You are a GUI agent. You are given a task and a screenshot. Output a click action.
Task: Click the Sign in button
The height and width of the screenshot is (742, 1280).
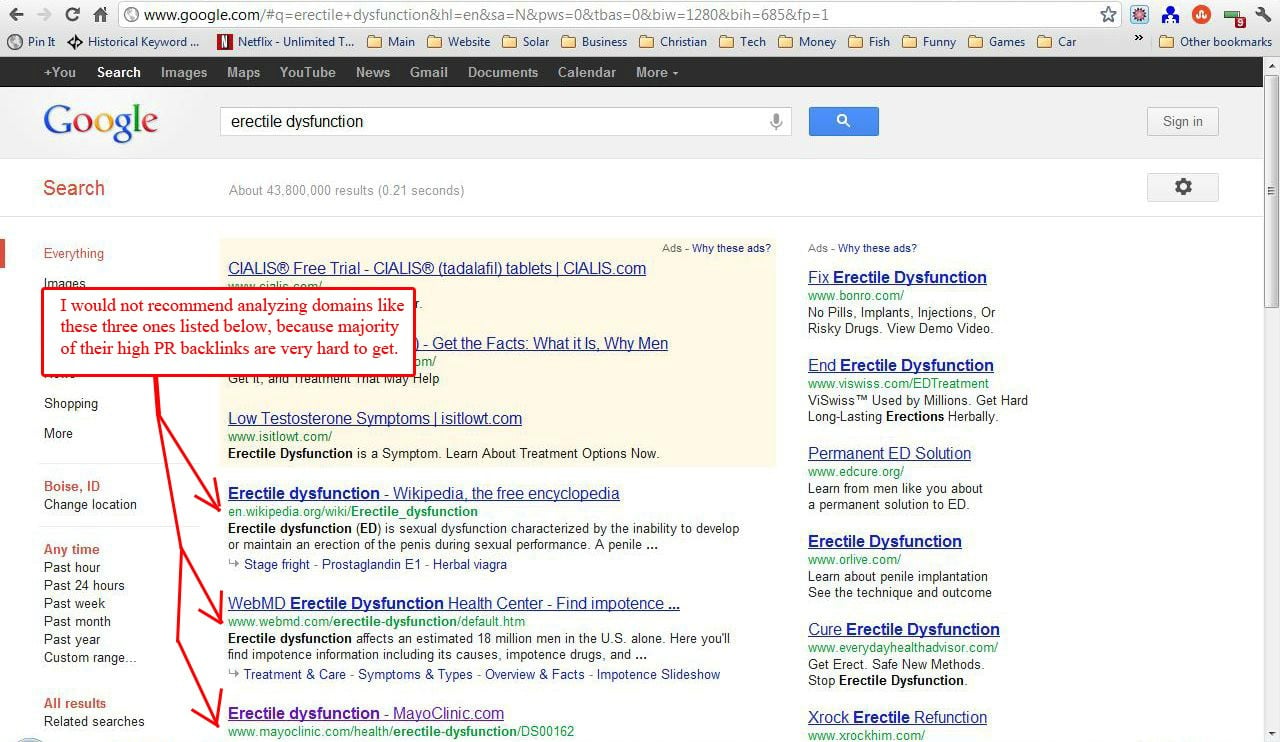coord(1183,121)
